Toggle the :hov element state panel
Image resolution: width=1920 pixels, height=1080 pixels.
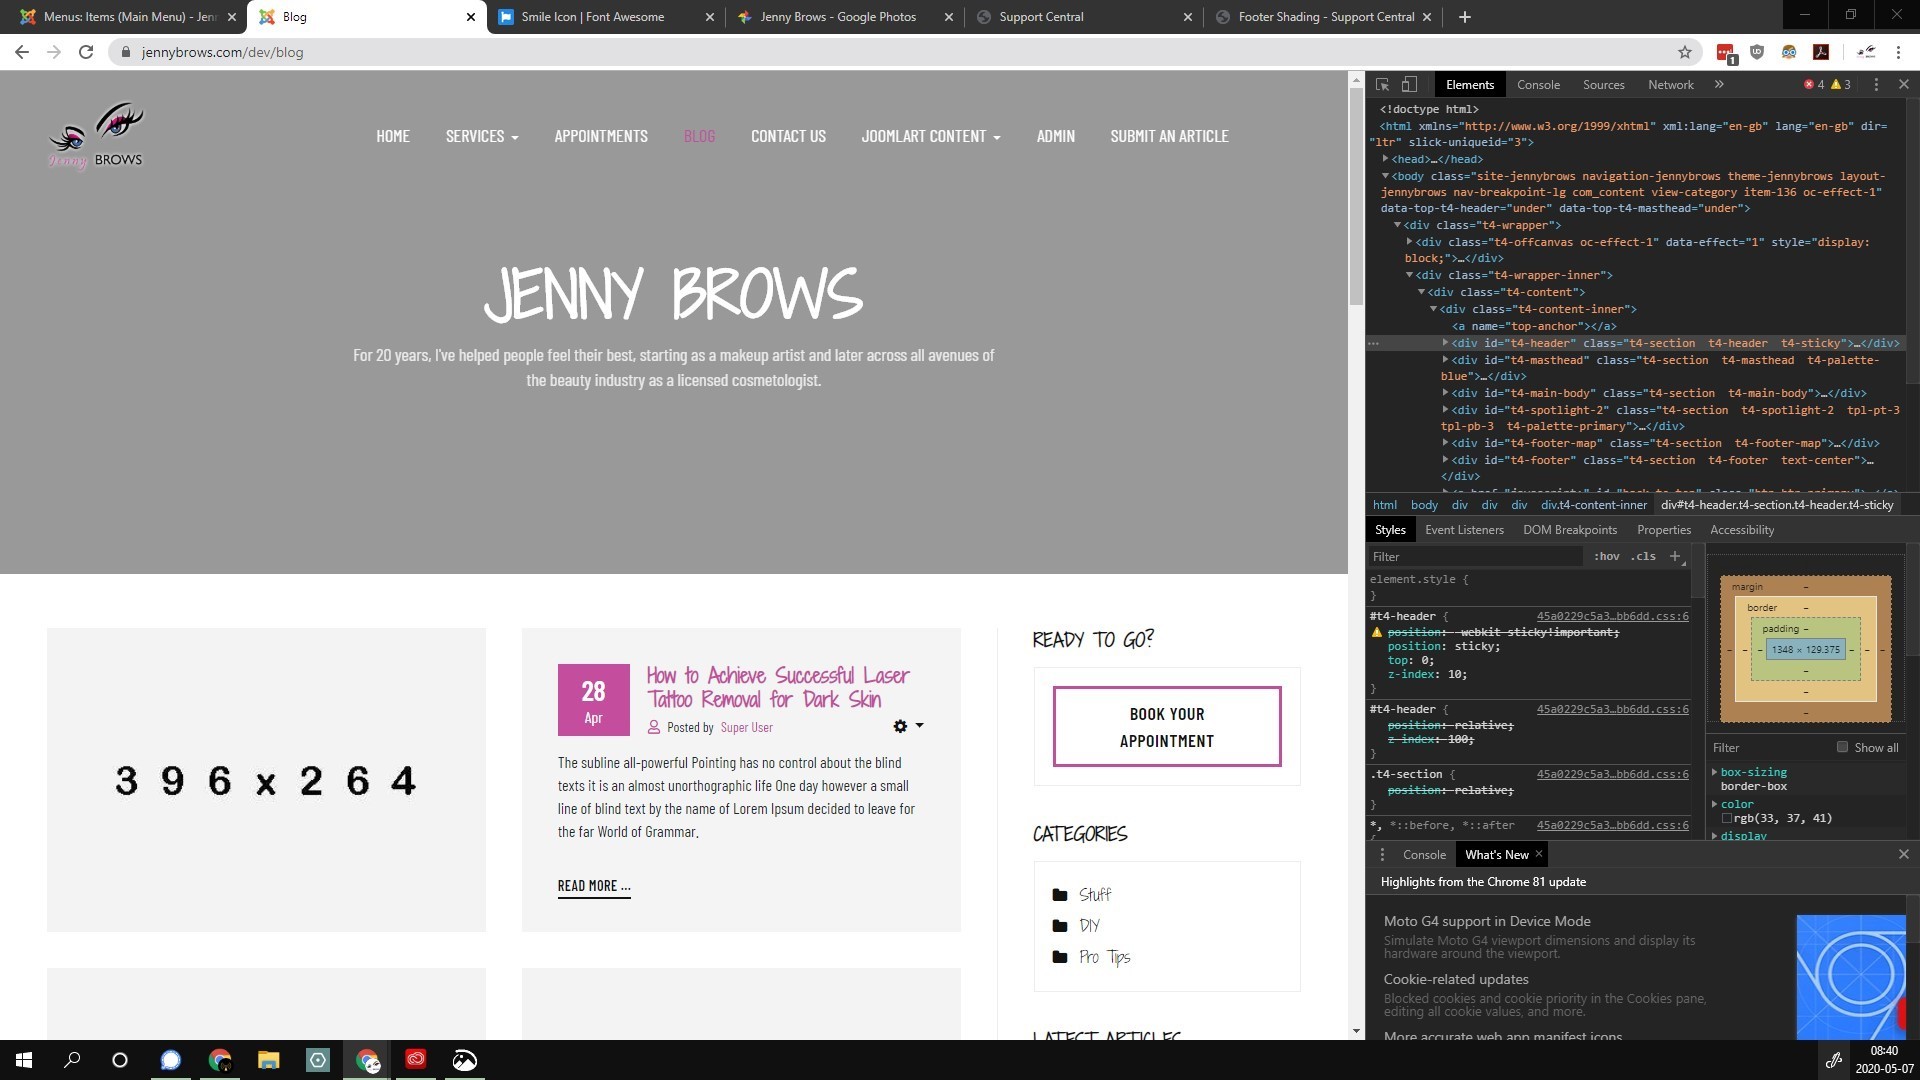coord(1606,556)
